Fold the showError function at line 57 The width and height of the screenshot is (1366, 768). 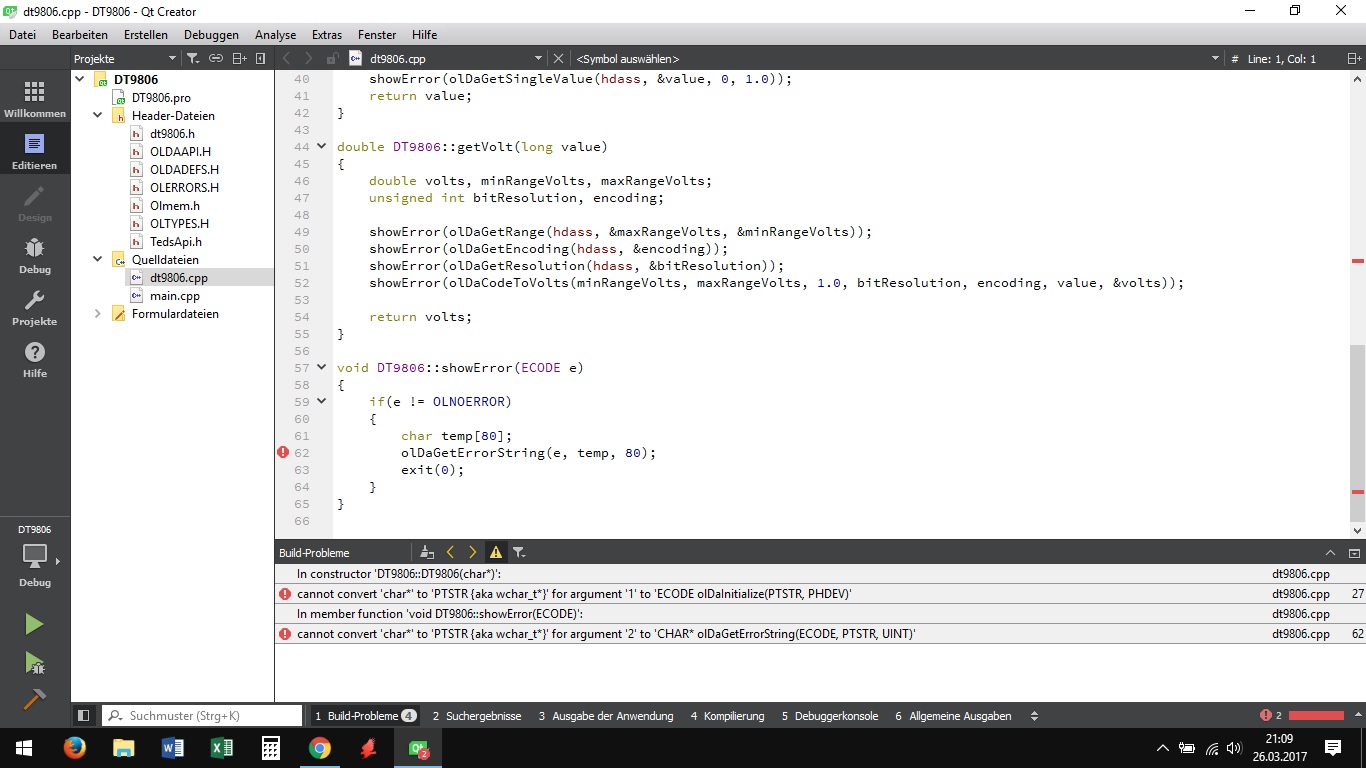click(x=321, y=368)
